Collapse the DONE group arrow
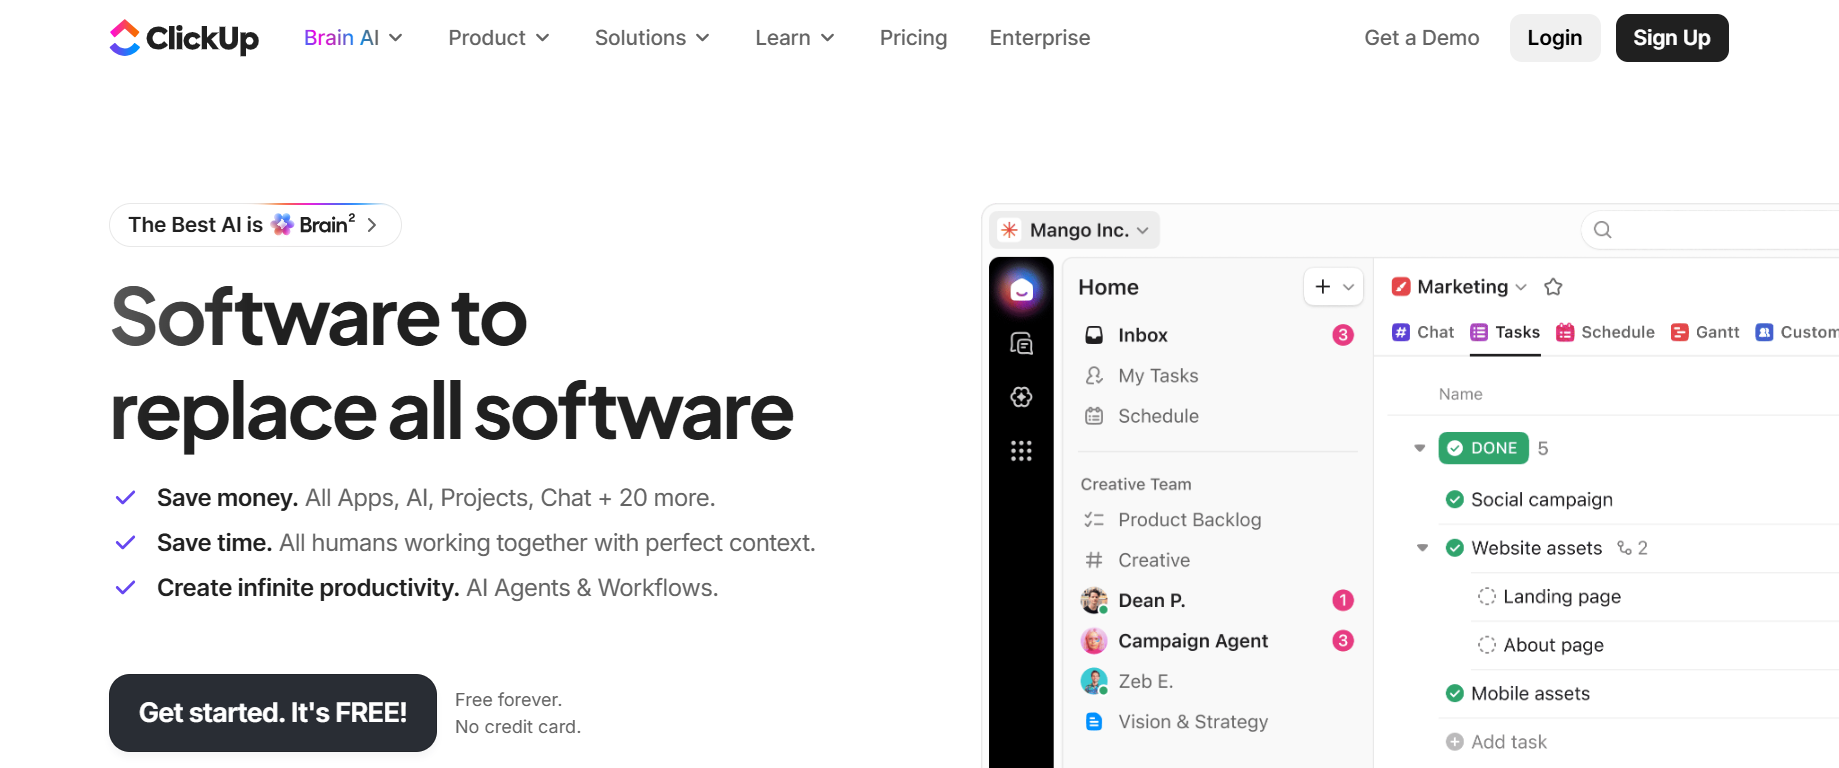The height and width of the screenshot is (768, 1839). click(1419, 448)
